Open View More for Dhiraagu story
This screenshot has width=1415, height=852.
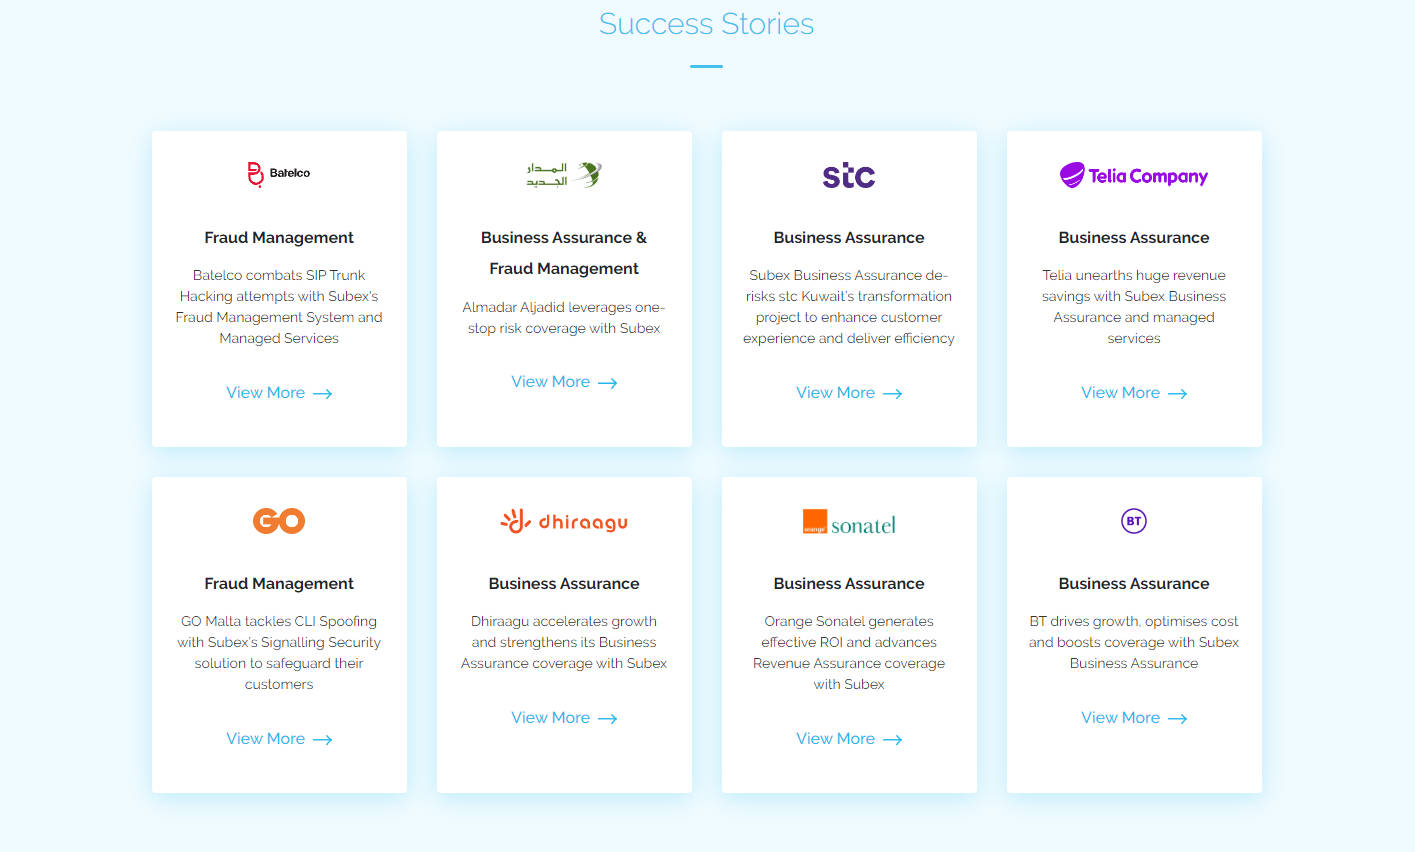point(564,718)
